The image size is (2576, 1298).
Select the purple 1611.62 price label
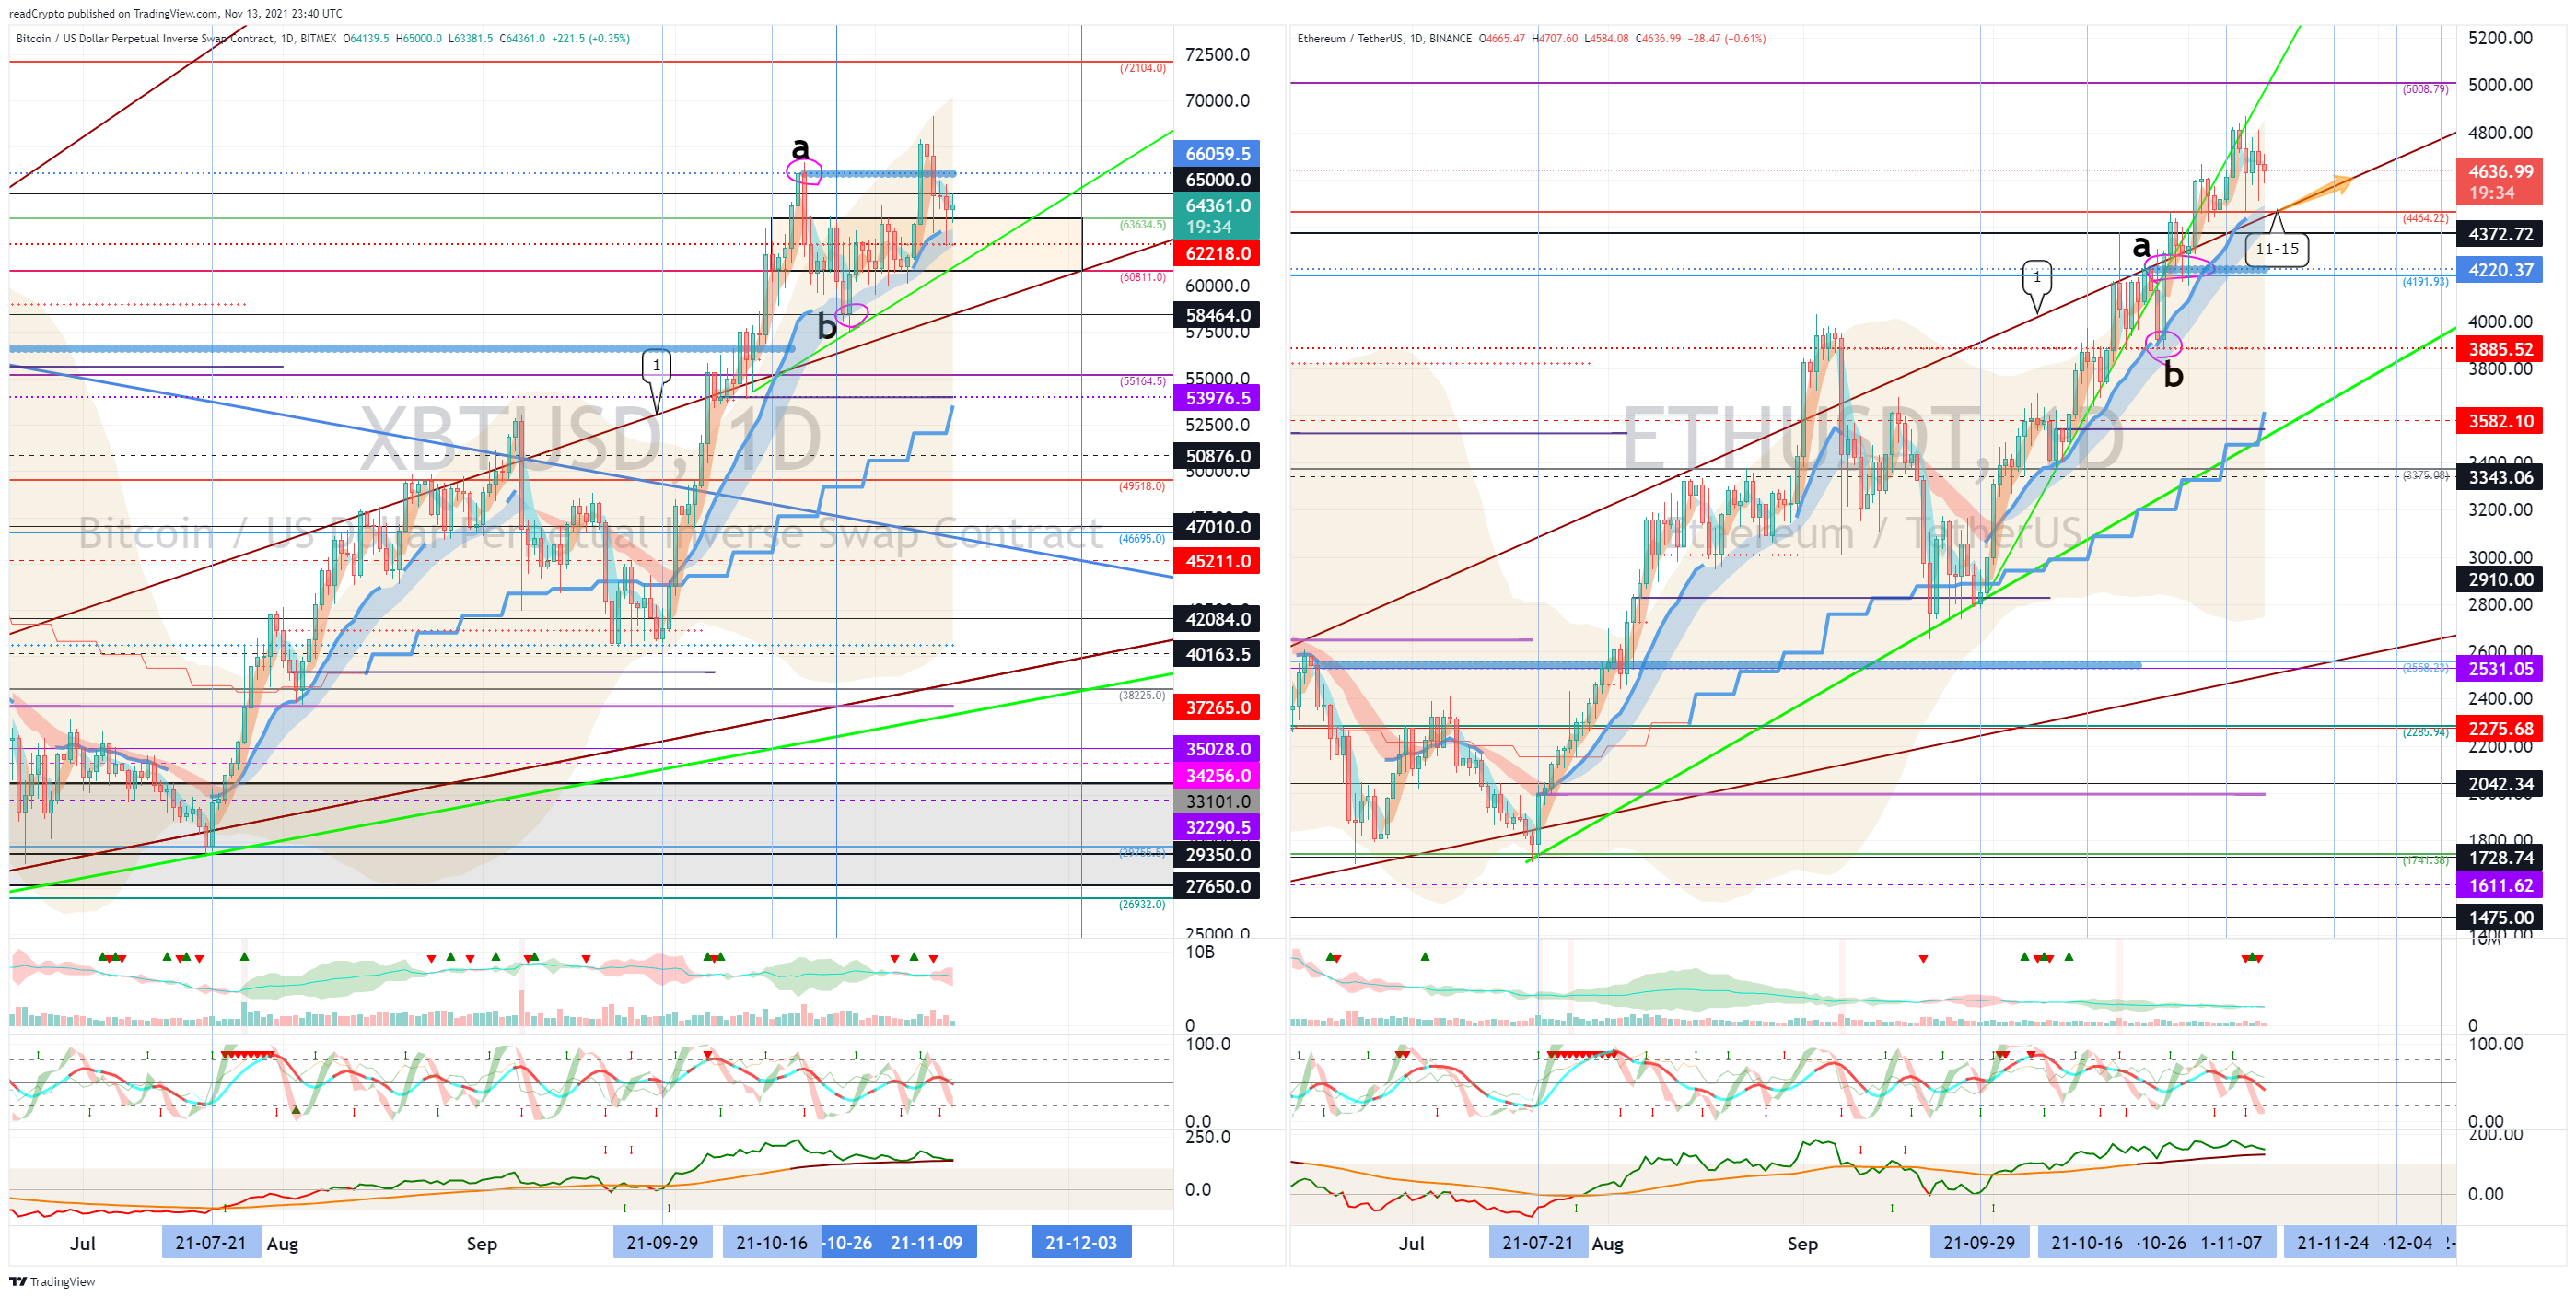point(2499,886)
